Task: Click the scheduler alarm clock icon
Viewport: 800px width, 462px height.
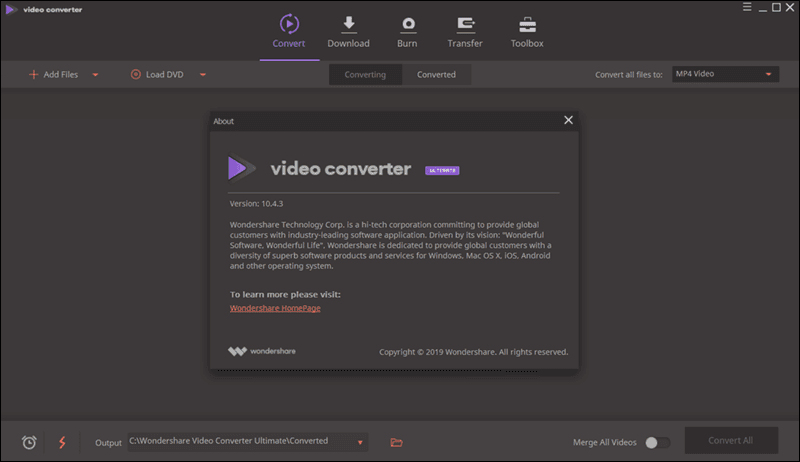Action: tap(29, 442)
